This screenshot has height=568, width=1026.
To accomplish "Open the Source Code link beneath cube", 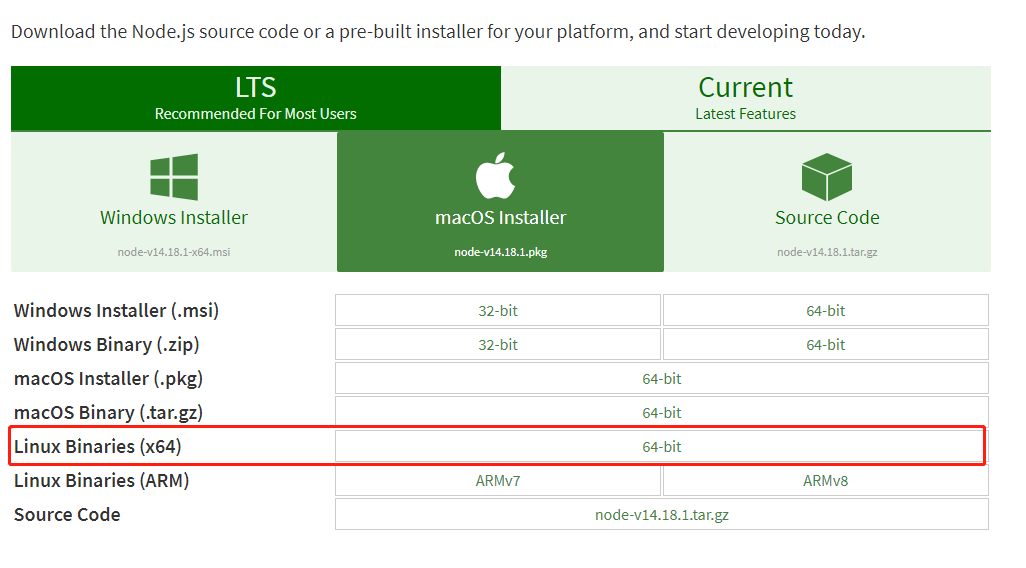I will click(827, 217).
